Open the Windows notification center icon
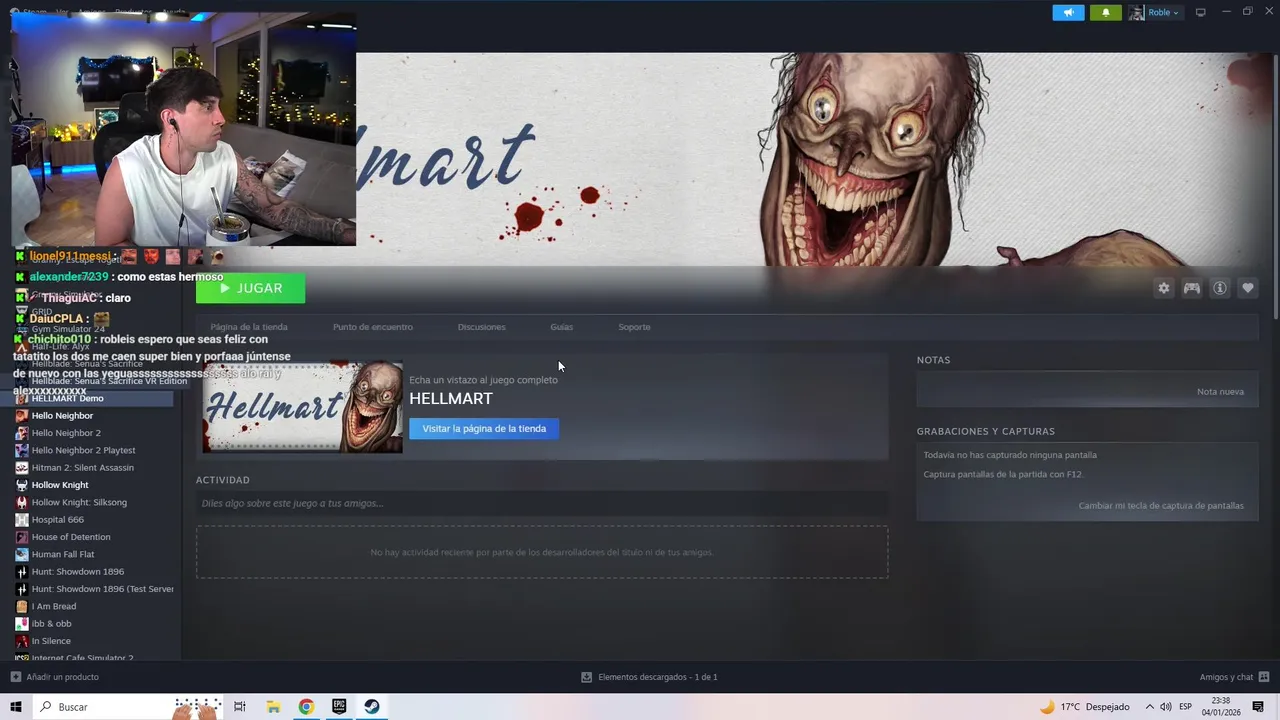This screenshot has height=720, width=1280. coord(1258,707)
